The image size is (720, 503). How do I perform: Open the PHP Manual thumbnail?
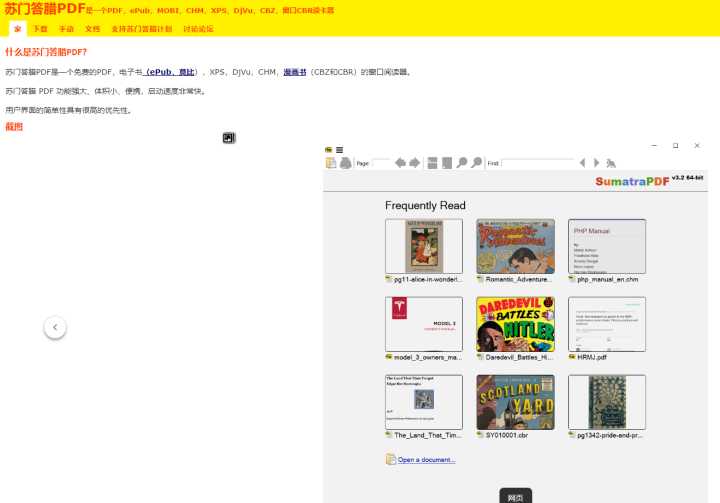(x=607, y=246)
